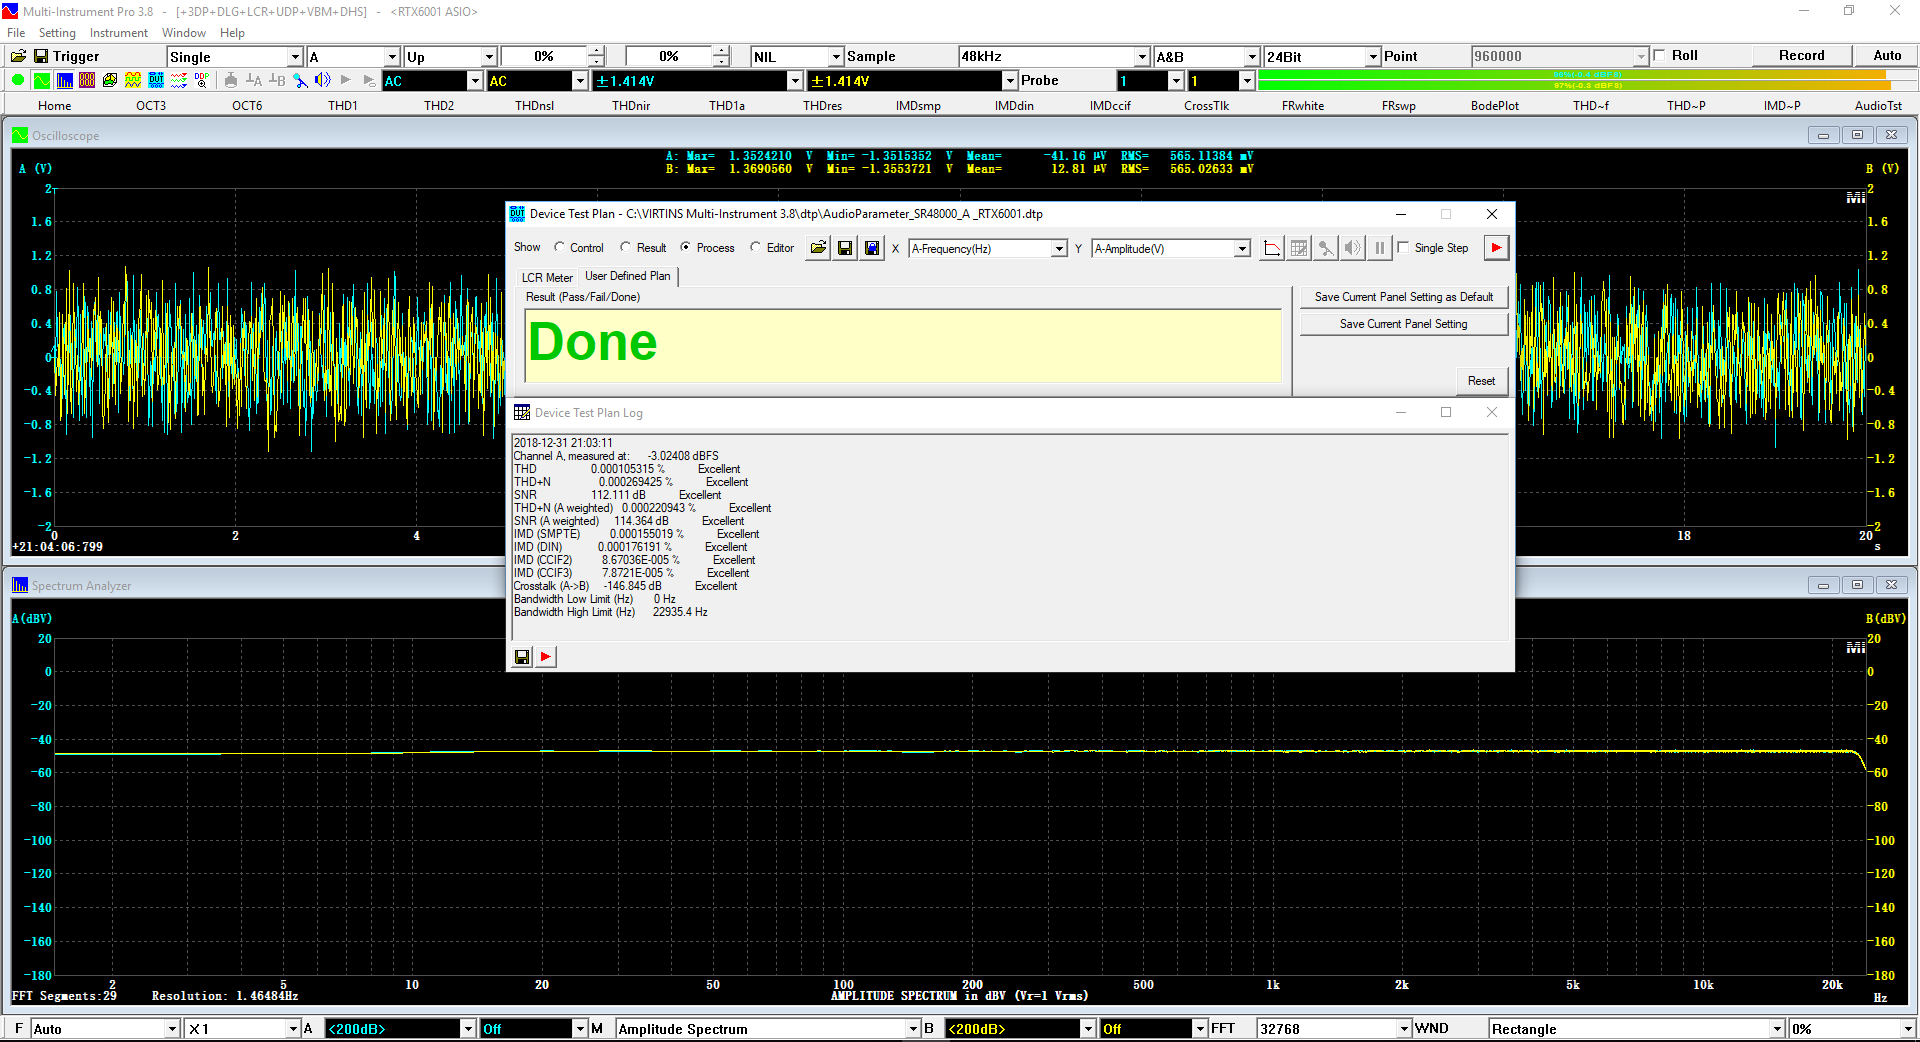1920x1042 pixels.
Task: Open the Window menu
Action: pyautogui.click(x=184, y=33)
